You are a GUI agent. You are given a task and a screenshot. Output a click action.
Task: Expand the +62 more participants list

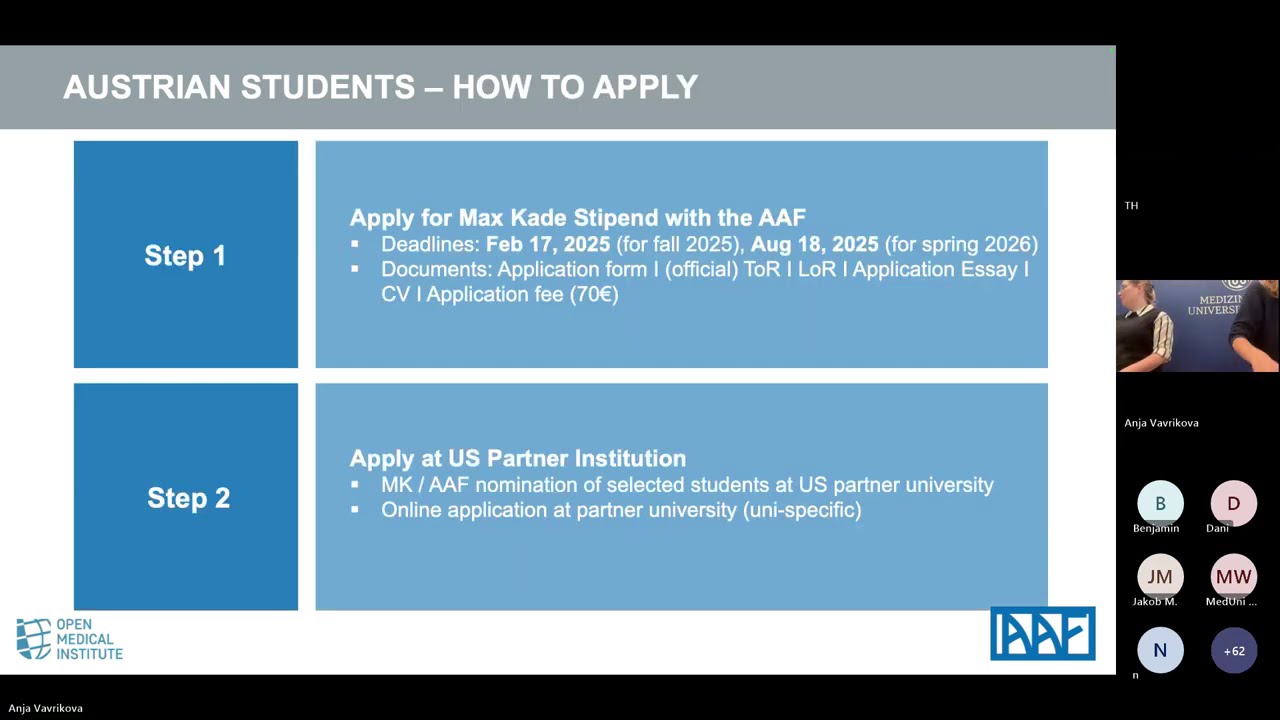pyautogui.click(x=1233, y=650)
